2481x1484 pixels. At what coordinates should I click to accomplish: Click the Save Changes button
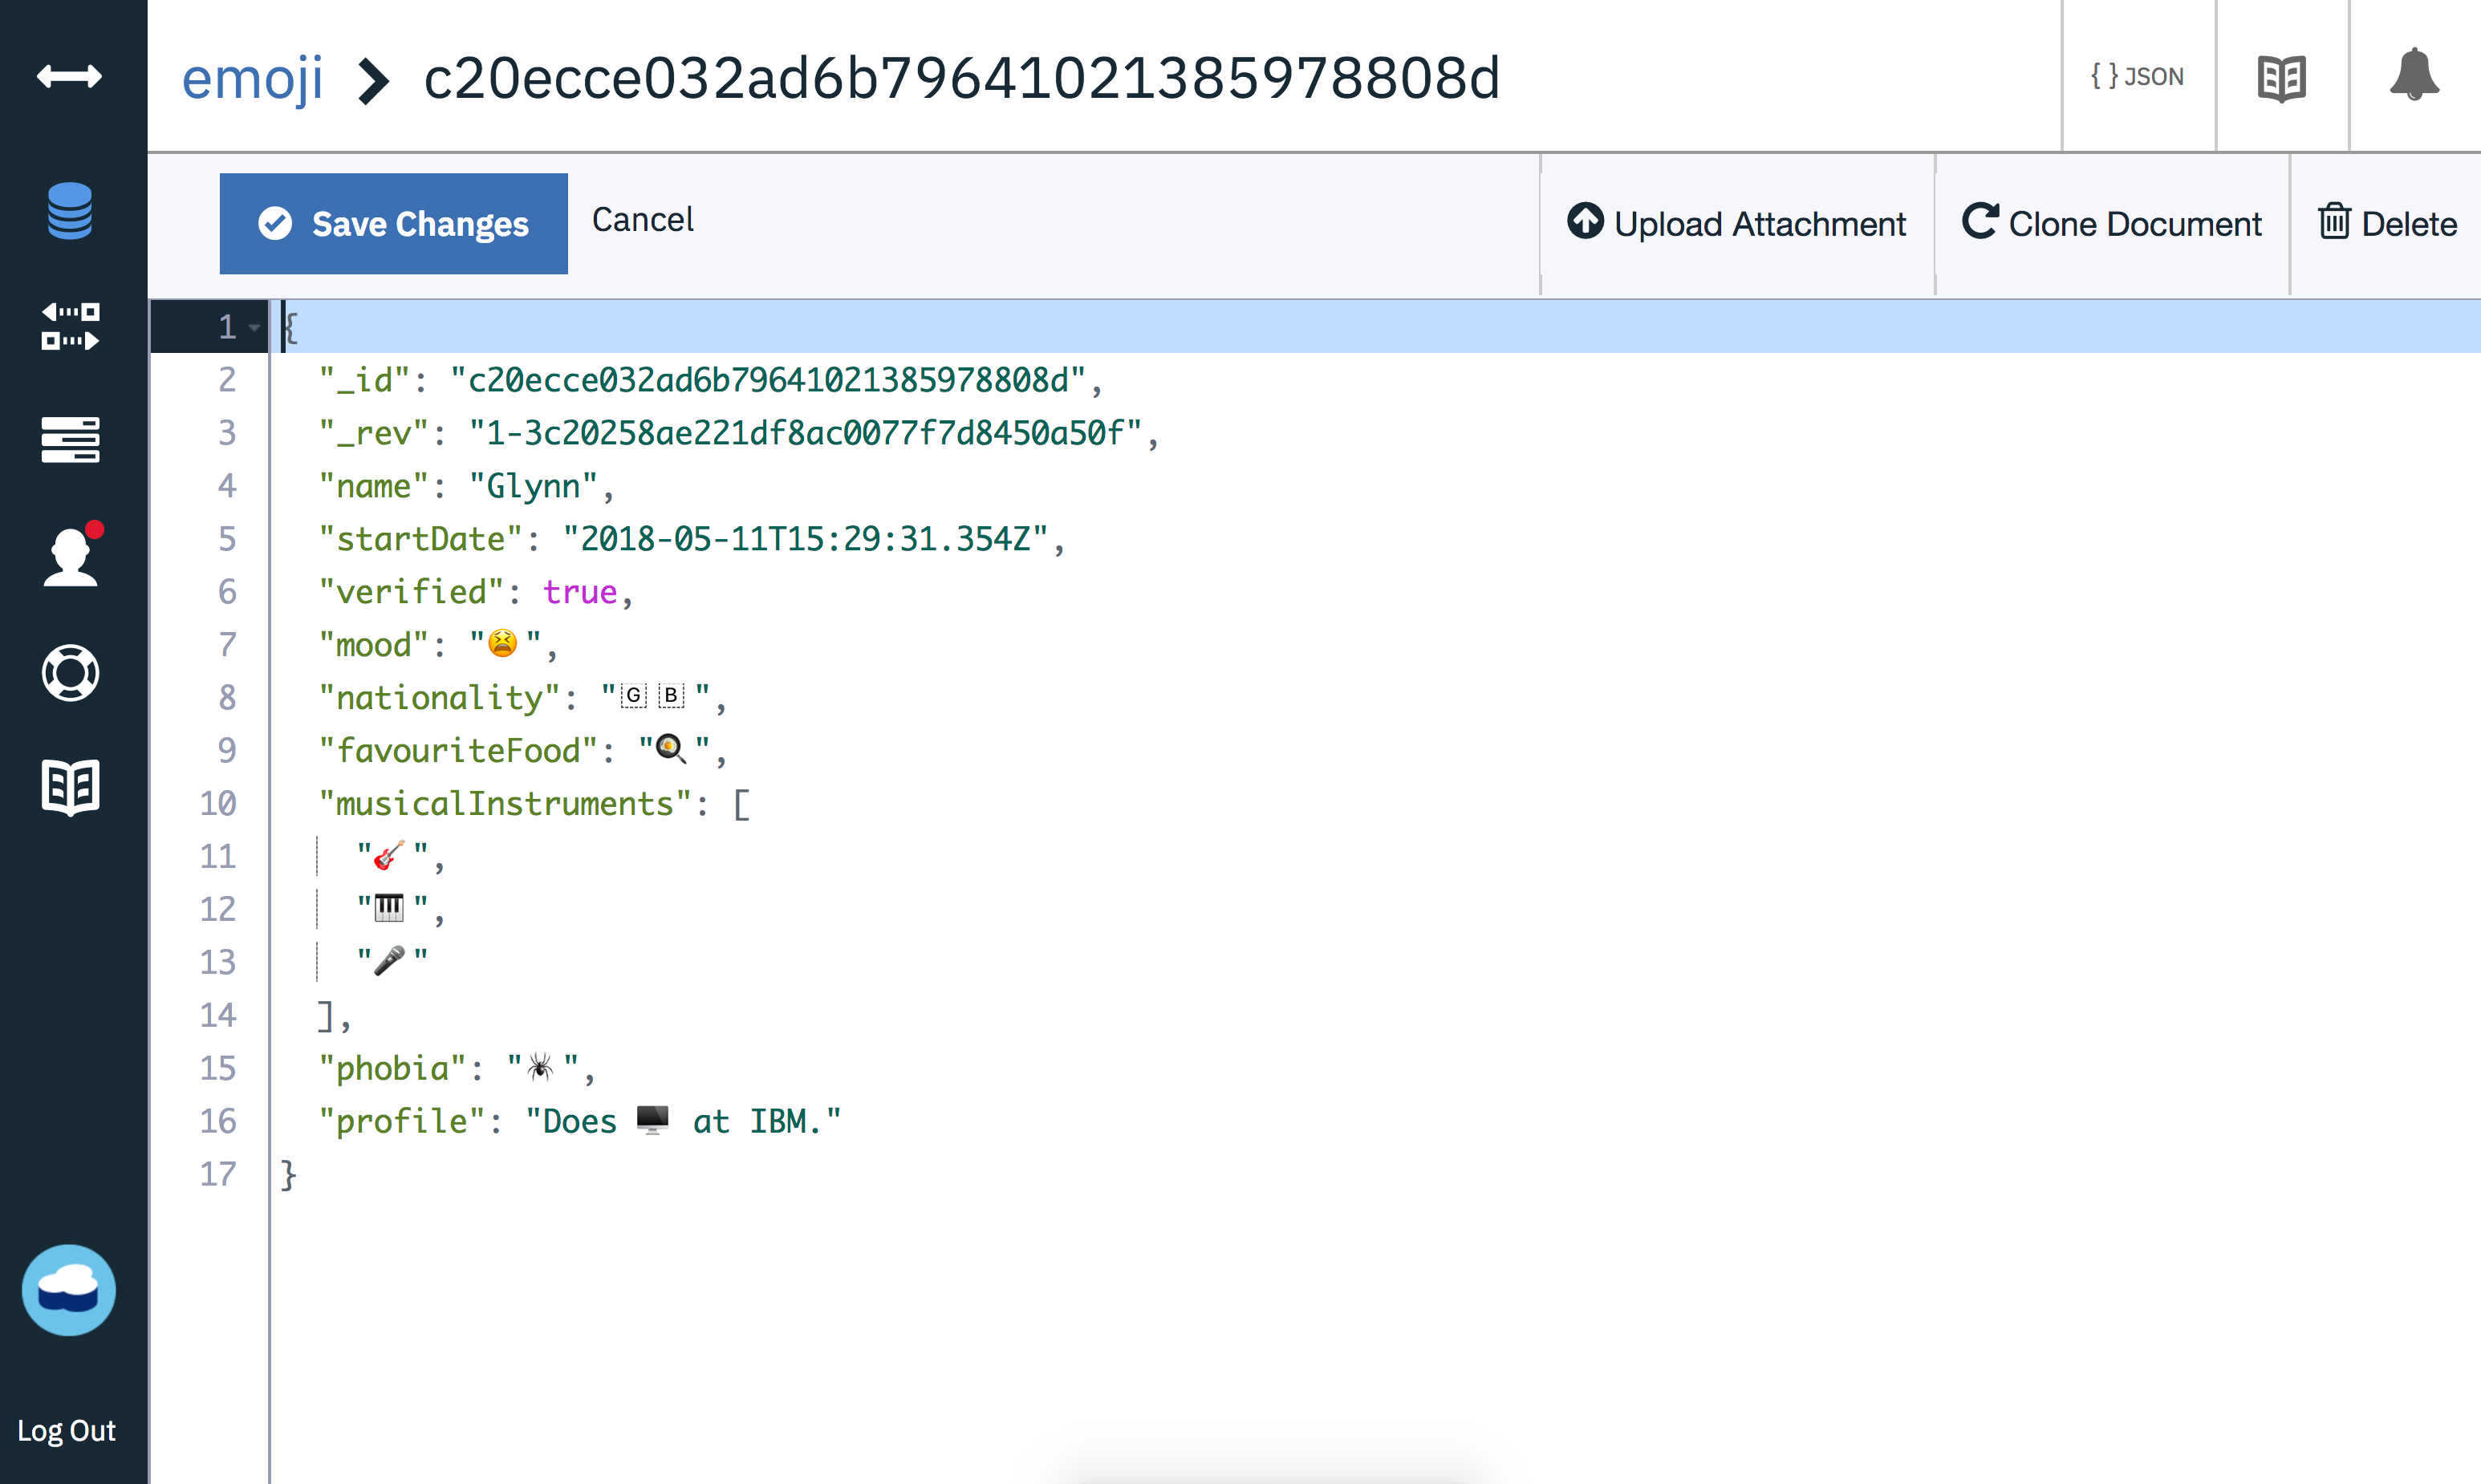coord(394,224)
